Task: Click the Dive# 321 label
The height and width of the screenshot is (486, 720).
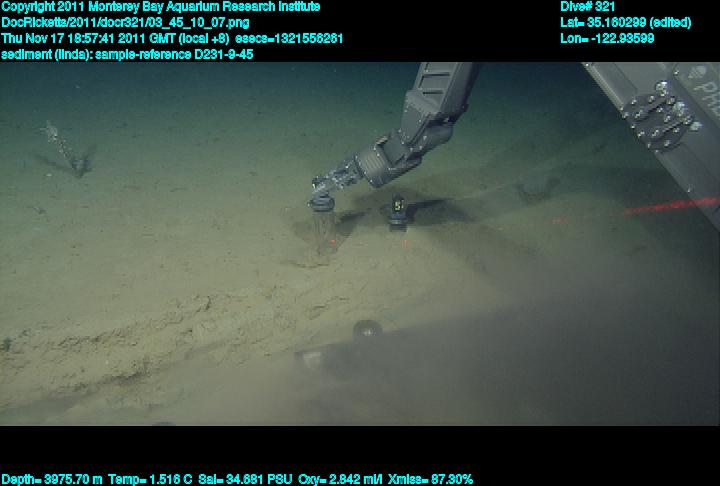Action: point(587,7)
